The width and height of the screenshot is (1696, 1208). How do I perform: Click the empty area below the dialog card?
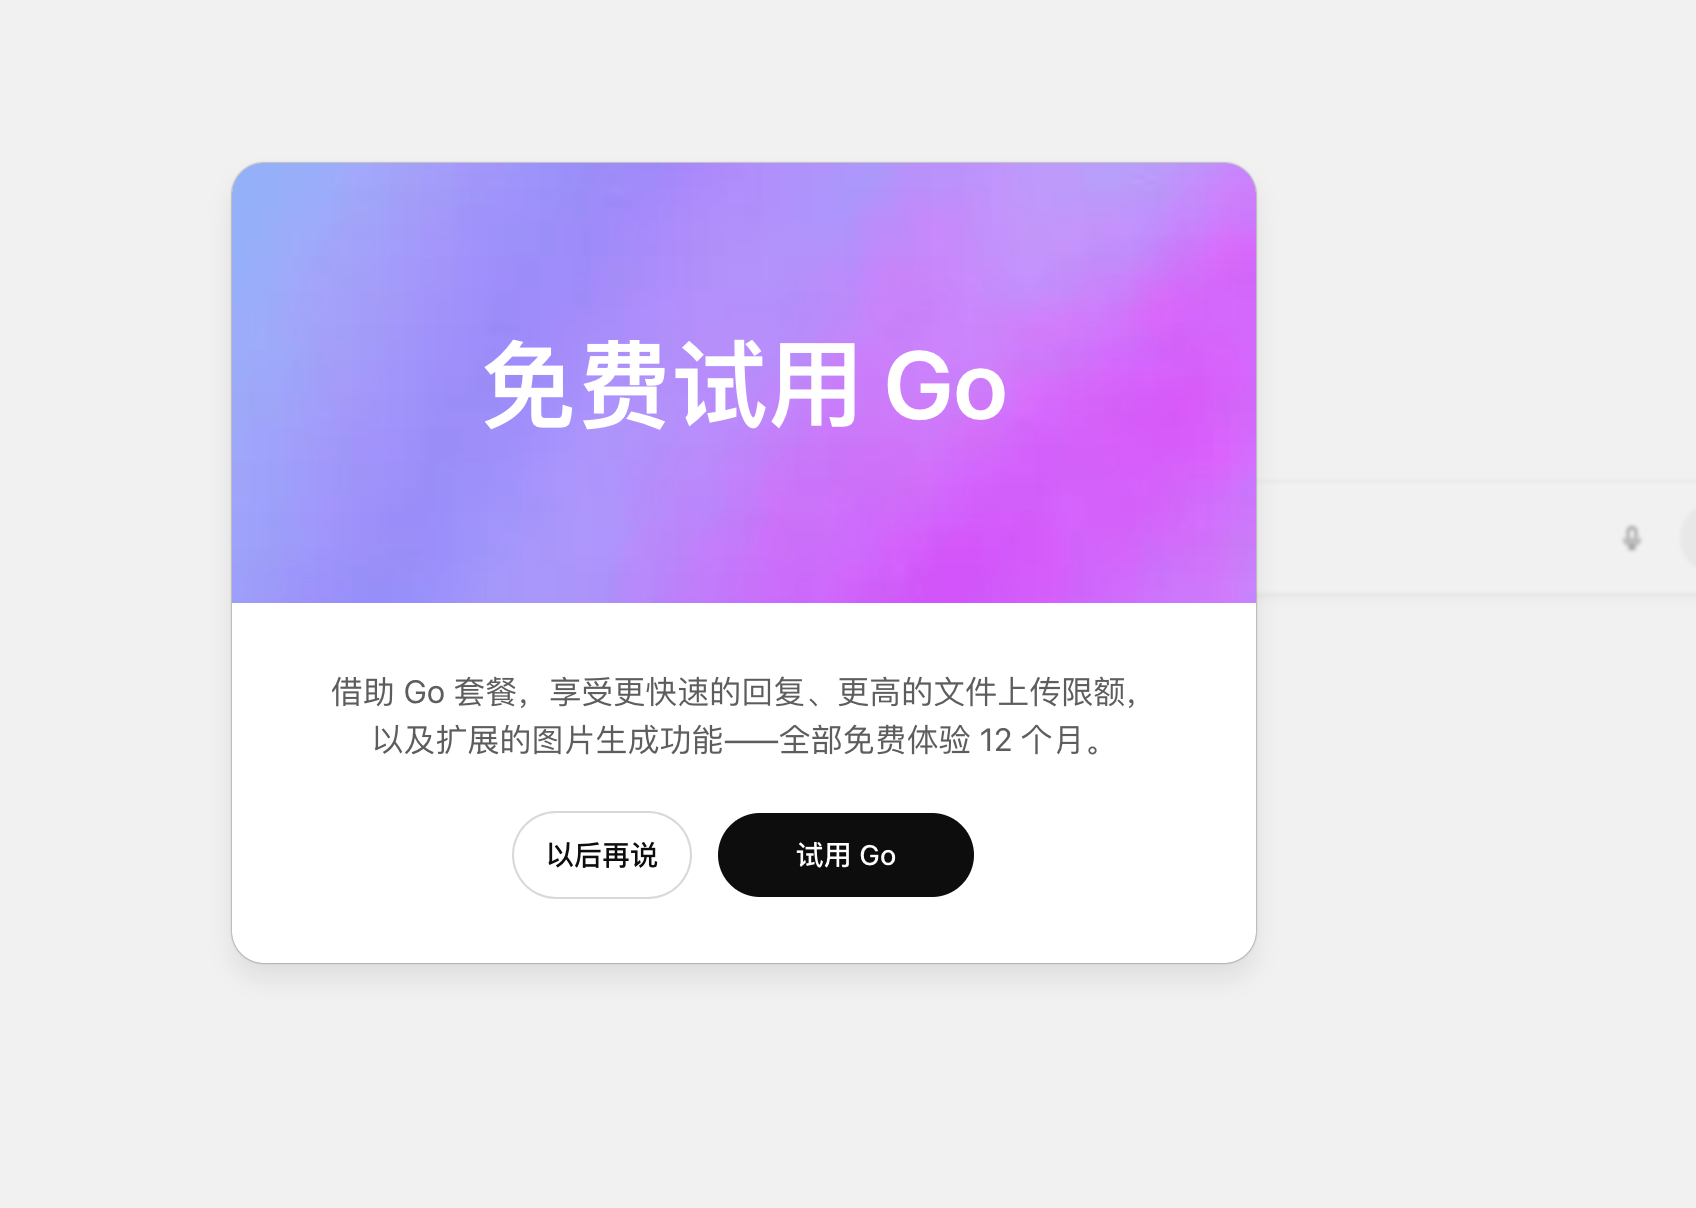tap(744, 1085)
